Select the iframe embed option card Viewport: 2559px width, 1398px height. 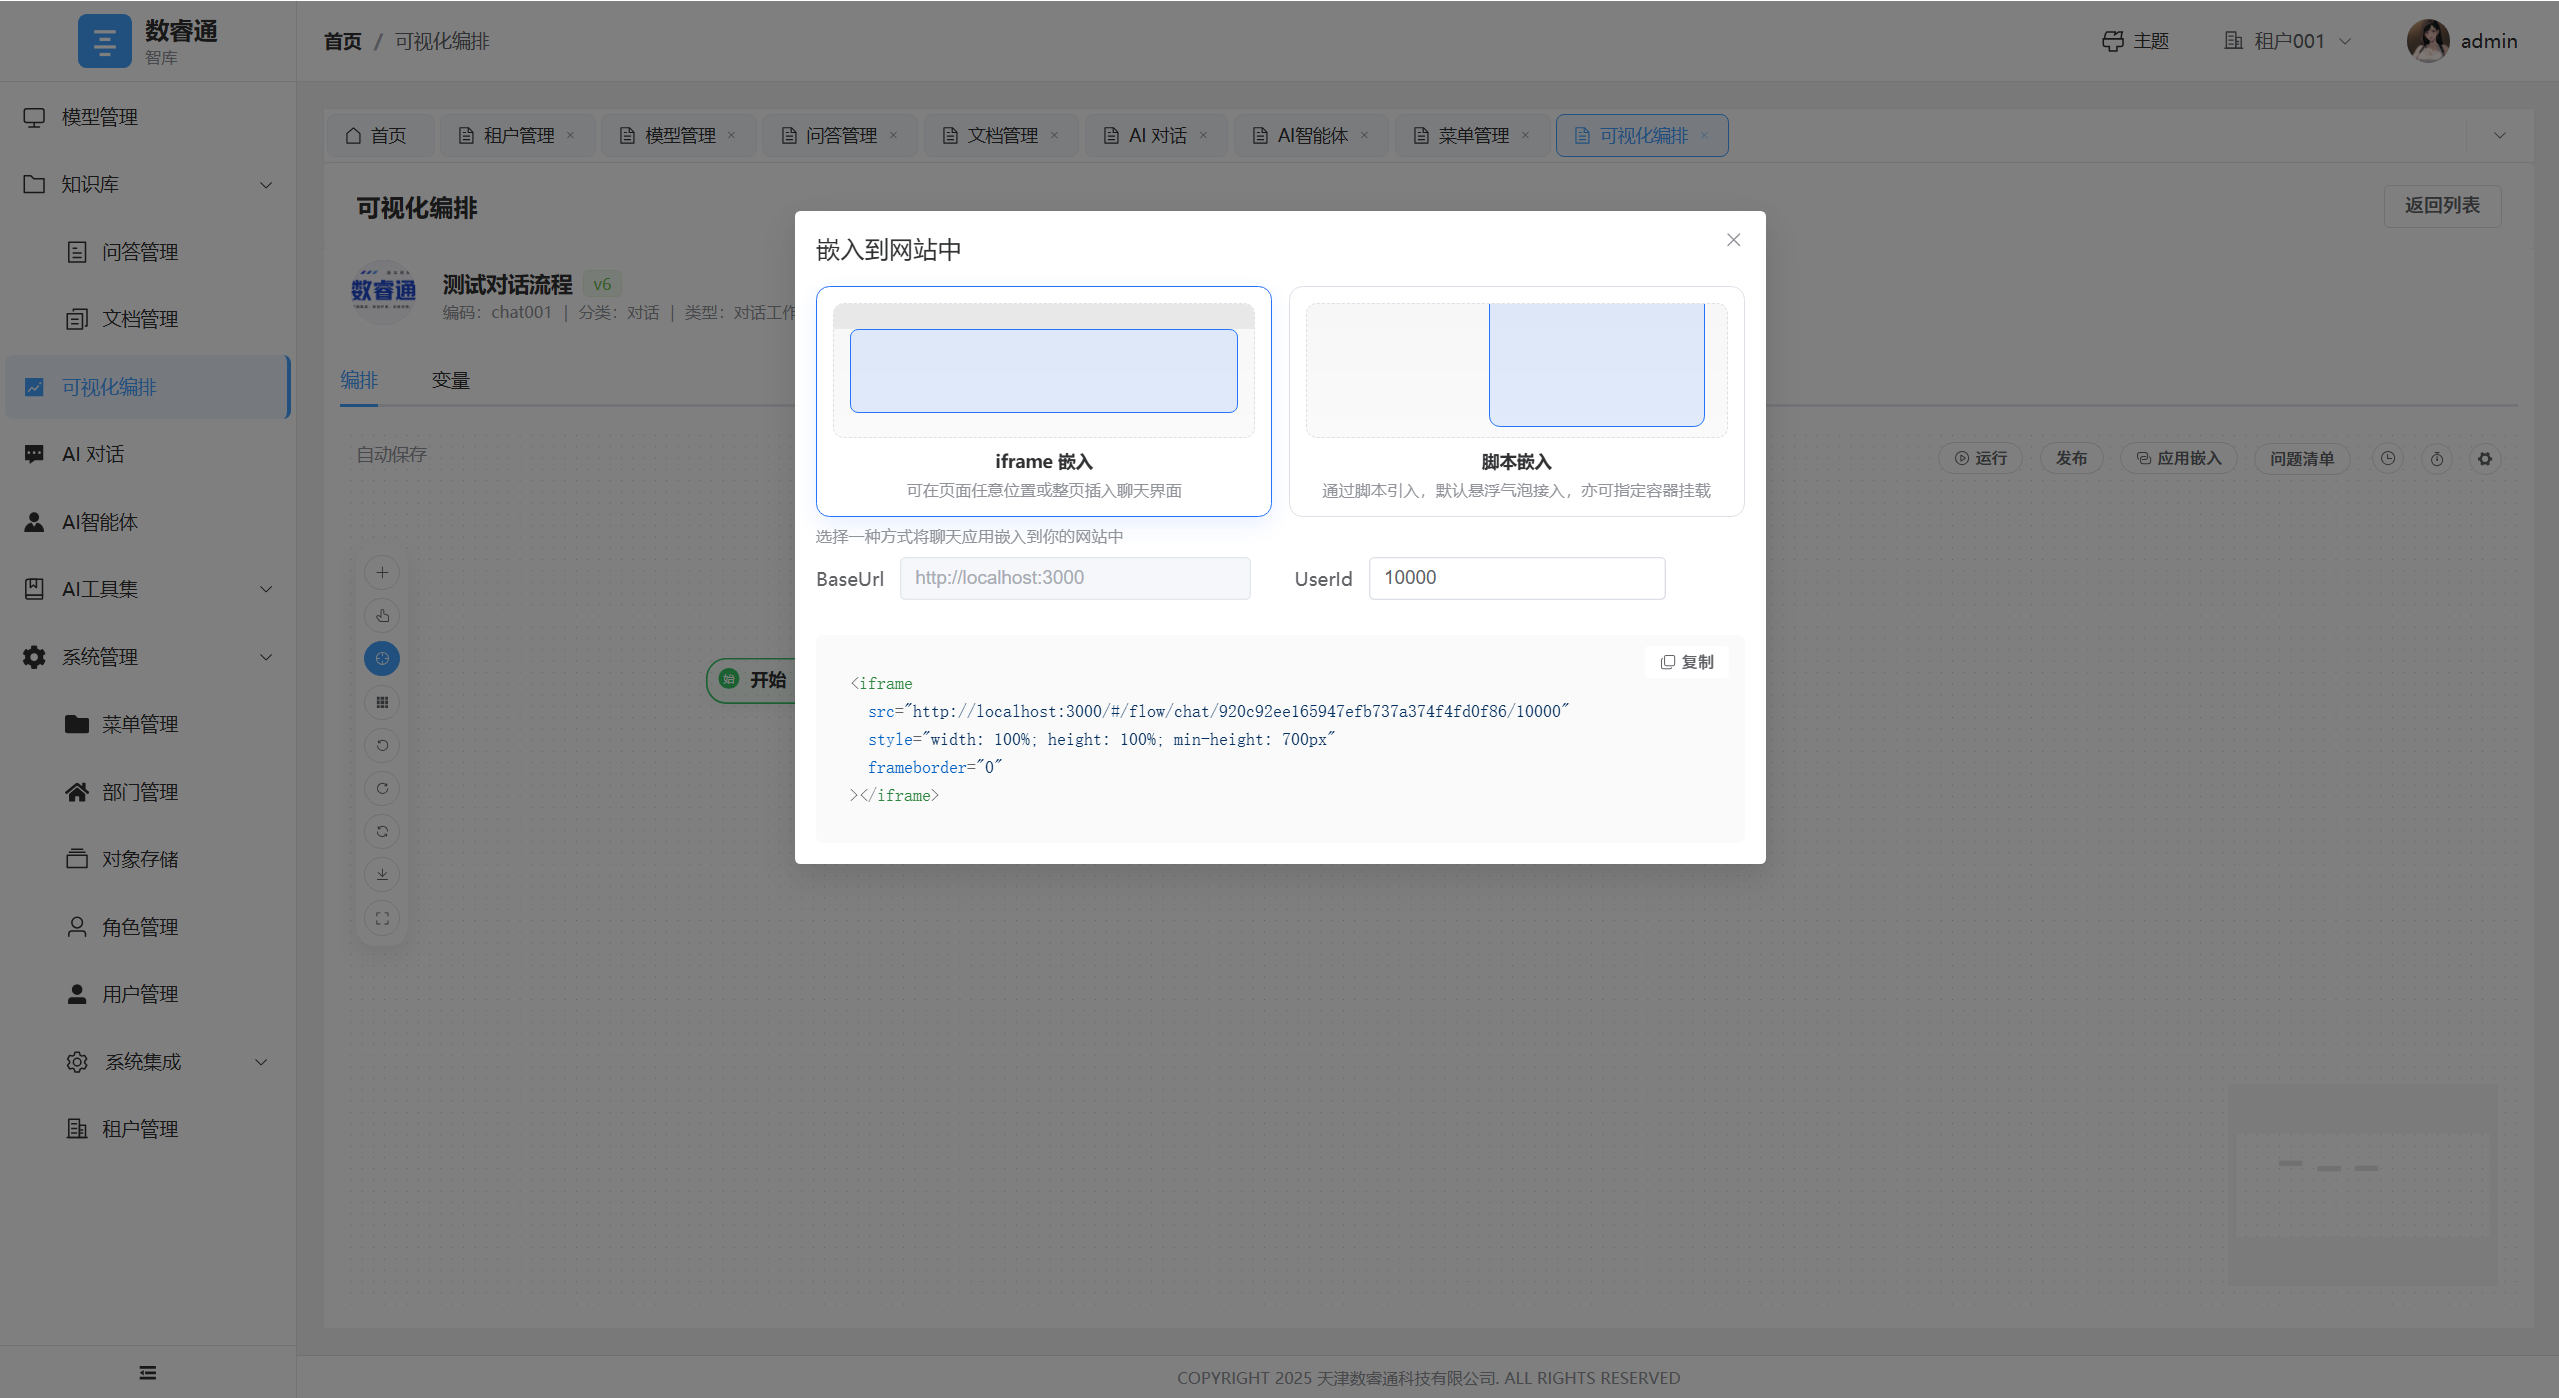tap(1043, 401)
